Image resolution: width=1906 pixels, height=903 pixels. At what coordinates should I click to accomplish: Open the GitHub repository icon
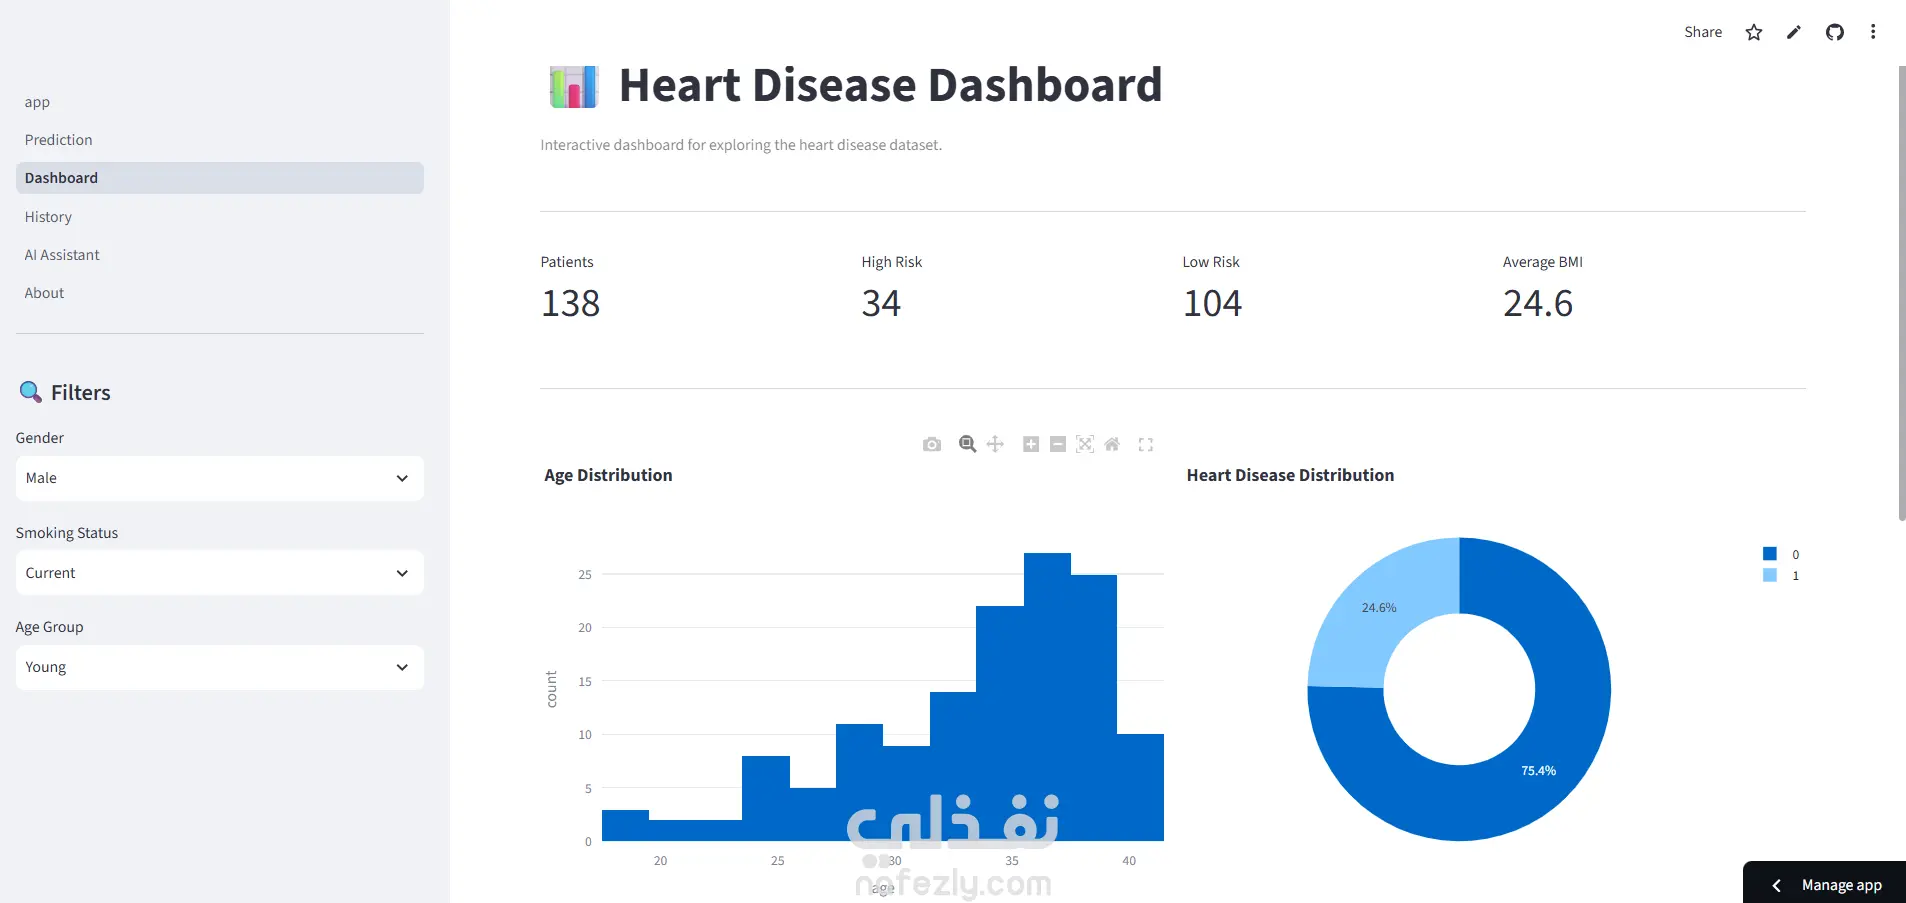tap(1835, 32)
